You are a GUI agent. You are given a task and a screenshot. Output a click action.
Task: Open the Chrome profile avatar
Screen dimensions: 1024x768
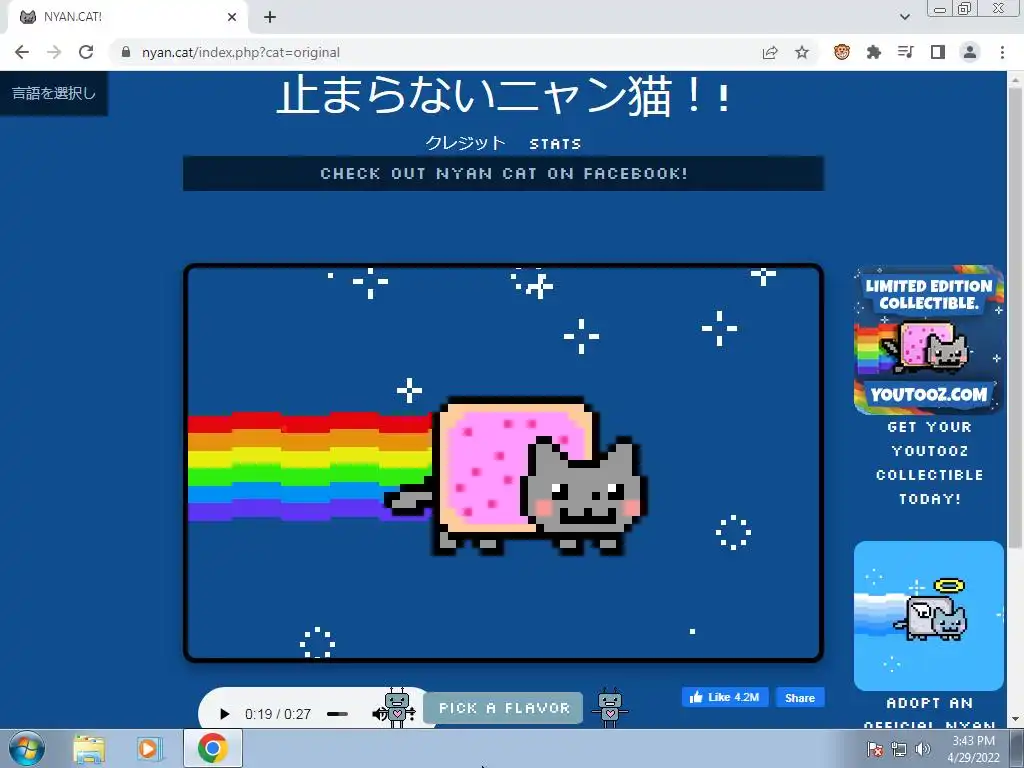tap(970, 52)
